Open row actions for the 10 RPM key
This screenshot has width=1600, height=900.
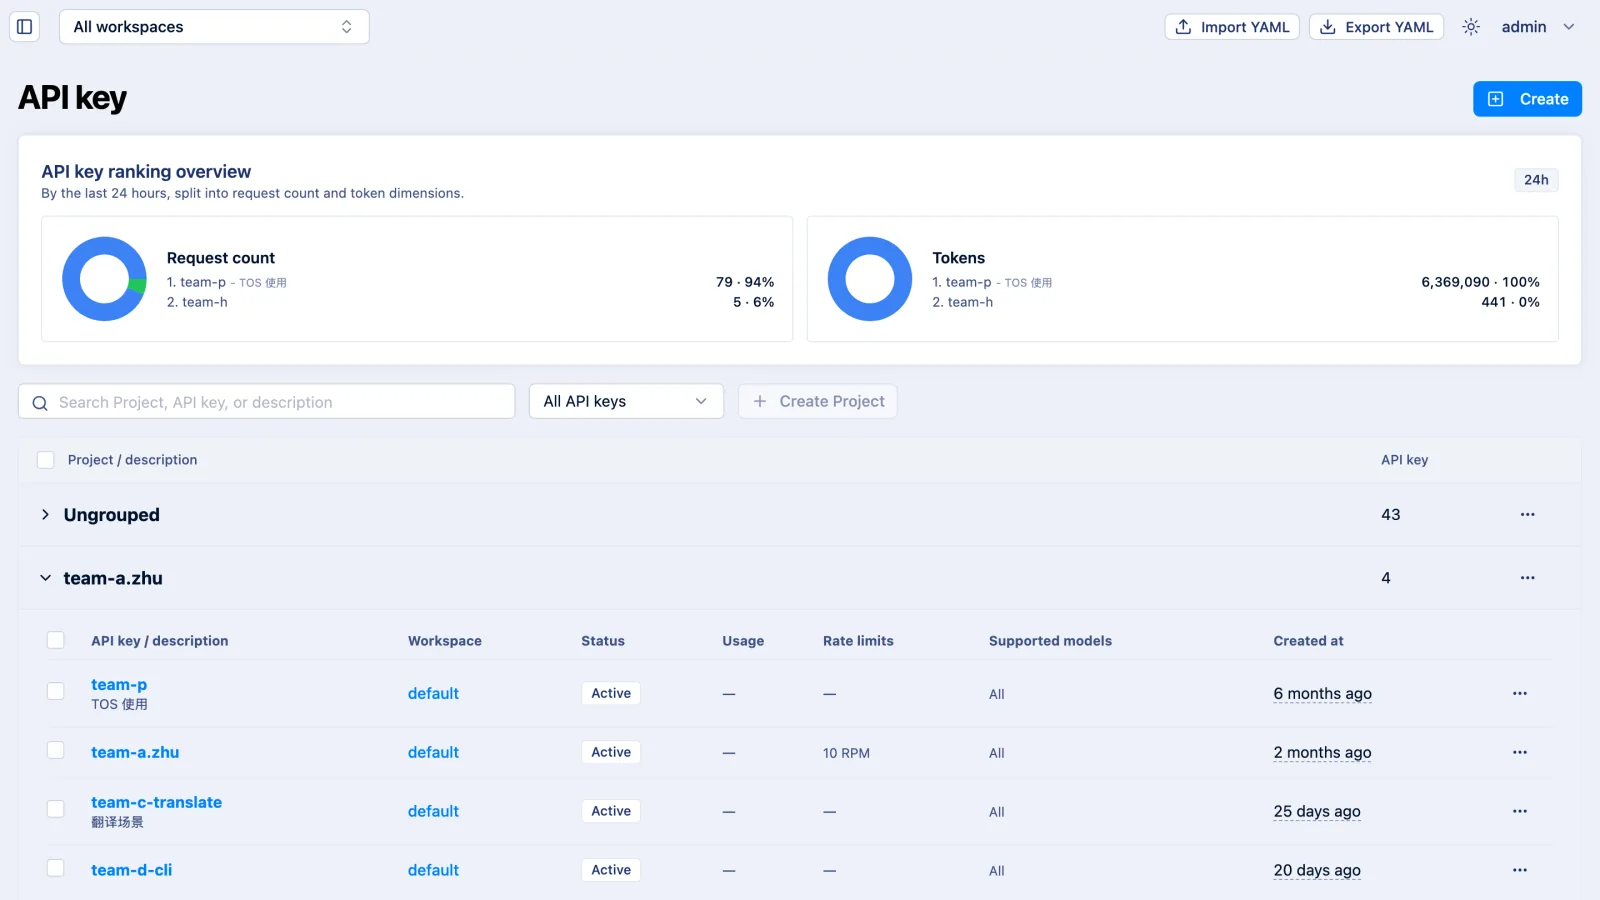click(1519, 752)
